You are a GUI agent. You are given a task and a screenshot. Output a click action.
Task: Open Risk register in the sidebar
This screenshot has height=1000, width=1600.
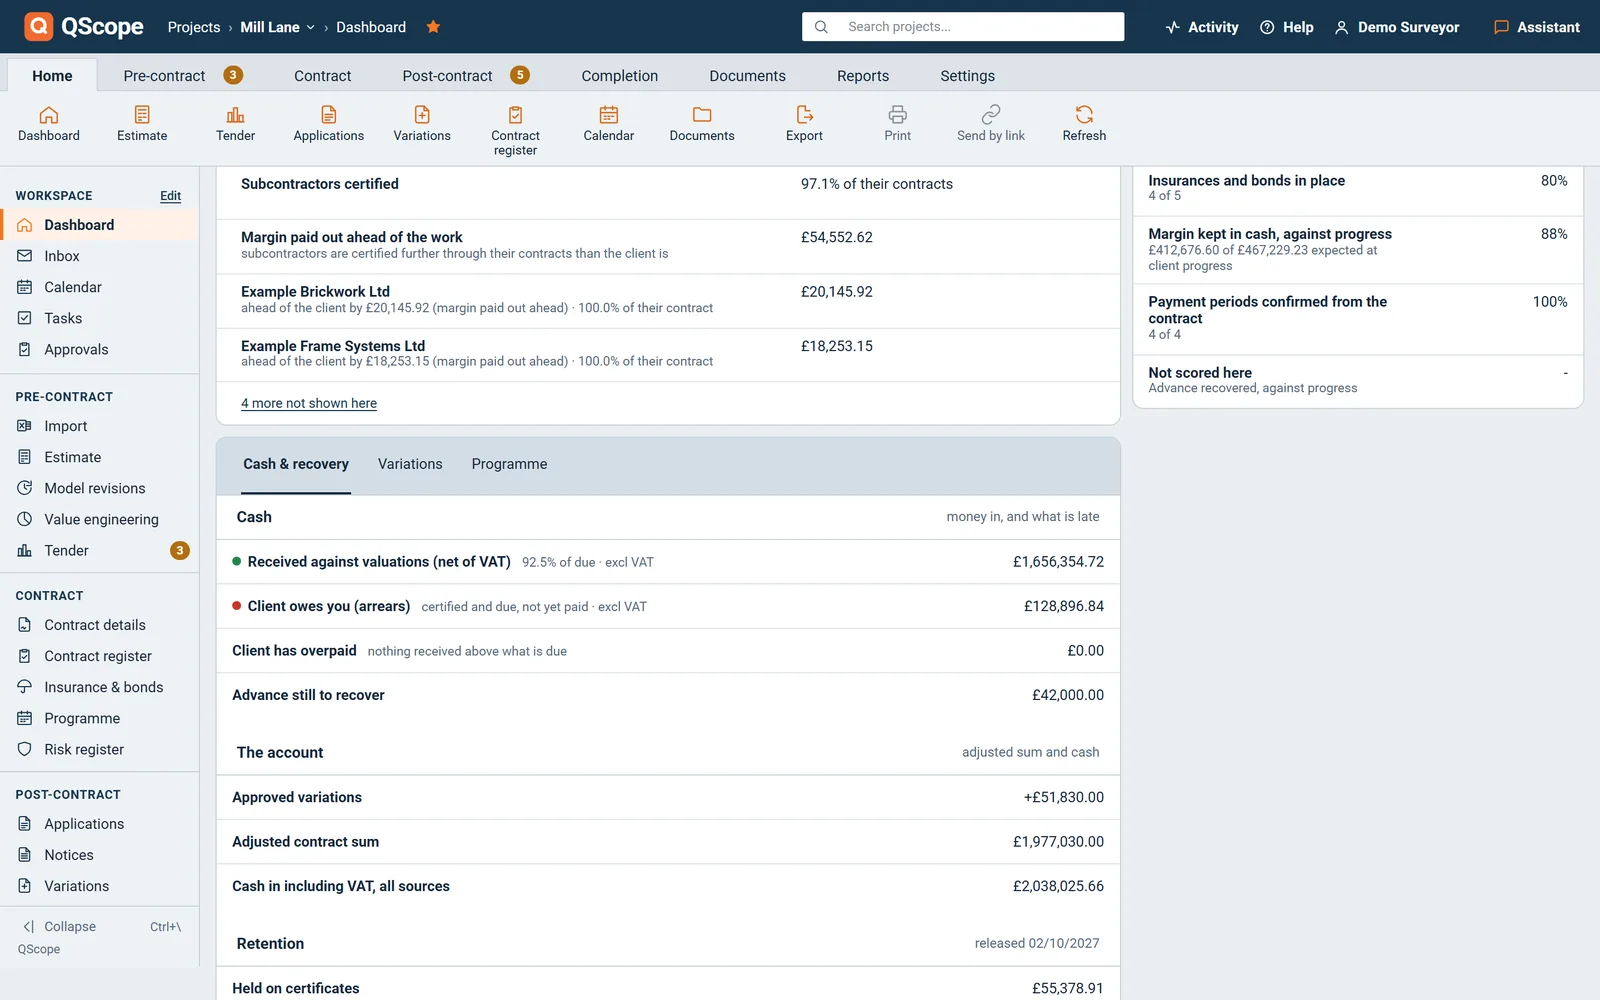(x=100, y=749)
